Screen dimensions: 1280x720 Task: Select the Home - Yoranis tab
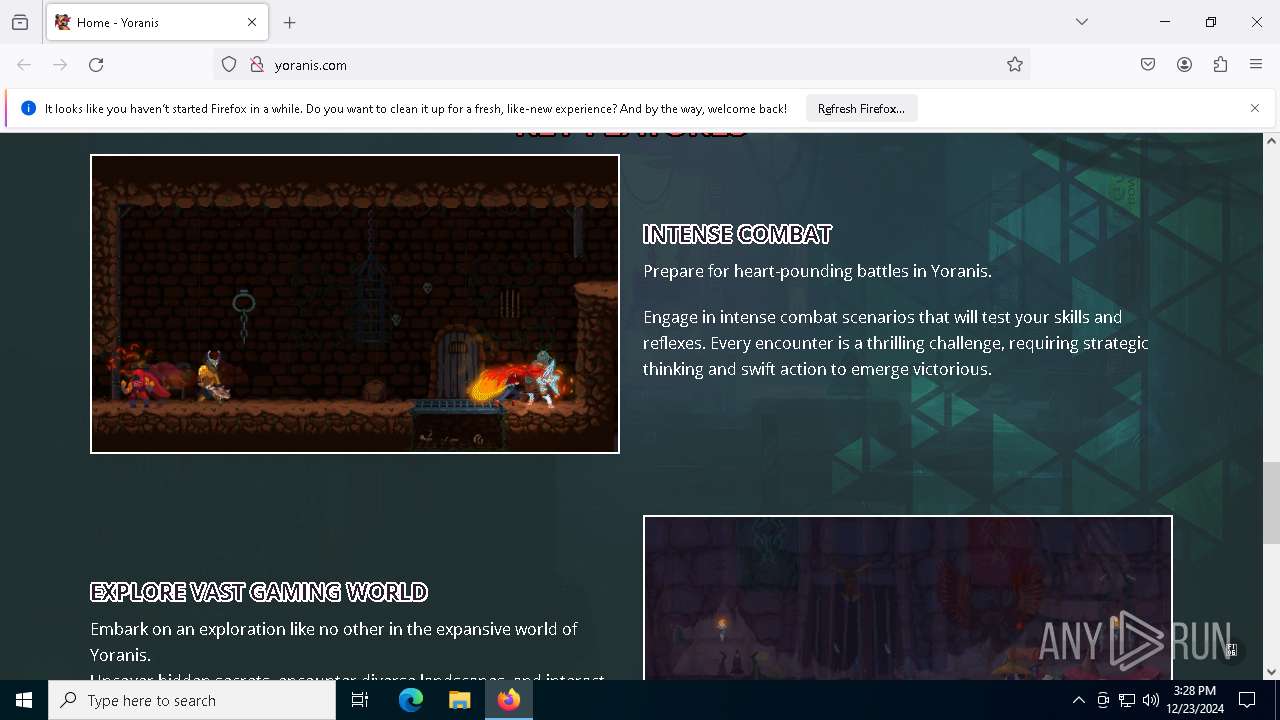coord(157,22)
